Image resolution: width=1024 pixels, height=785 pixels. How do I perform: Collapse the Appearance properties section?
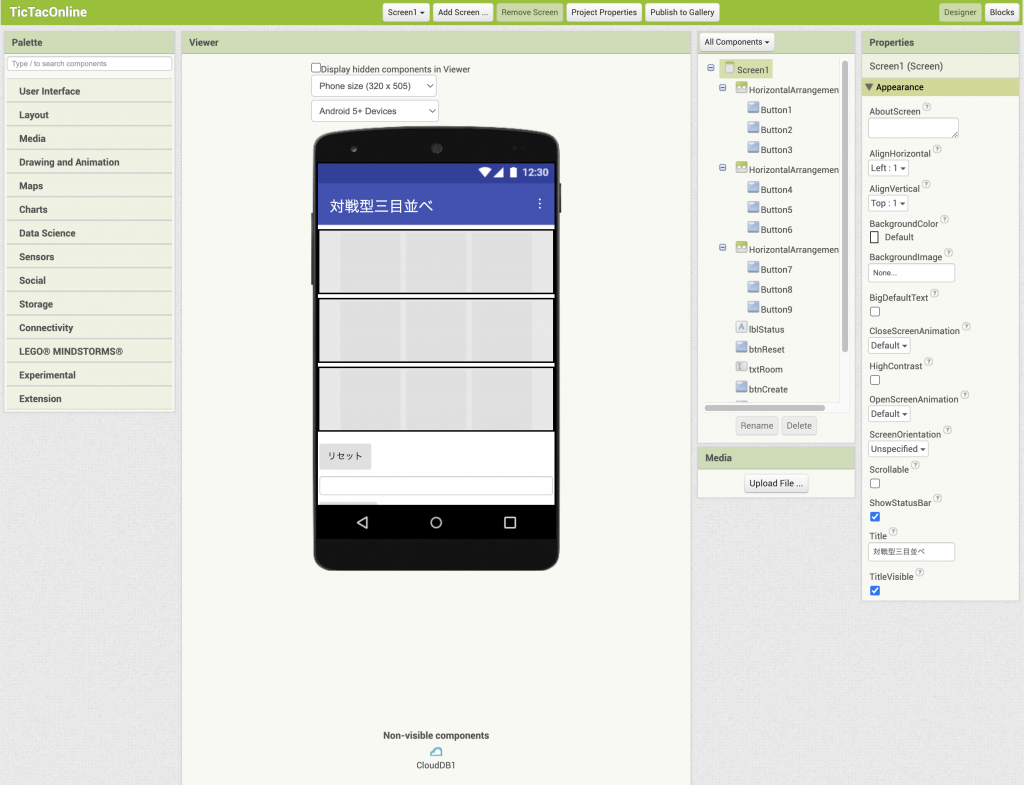tap(869, 87)
